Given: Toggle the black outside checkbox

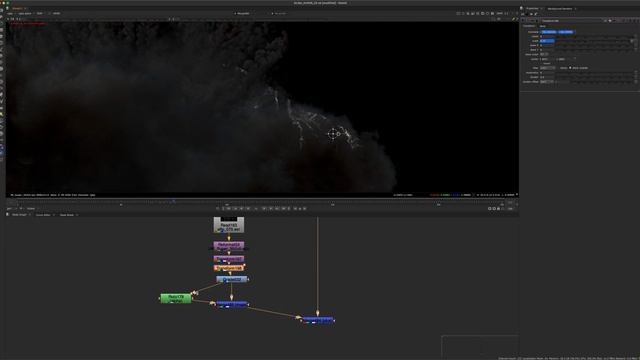Looking at the screenshot, I should [571, 68].
